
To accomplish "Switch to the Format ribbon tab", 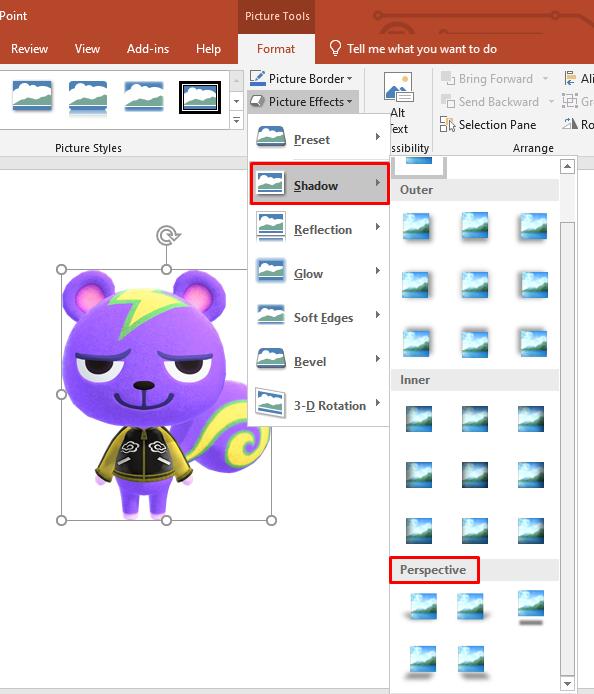I will click(276, 49).
